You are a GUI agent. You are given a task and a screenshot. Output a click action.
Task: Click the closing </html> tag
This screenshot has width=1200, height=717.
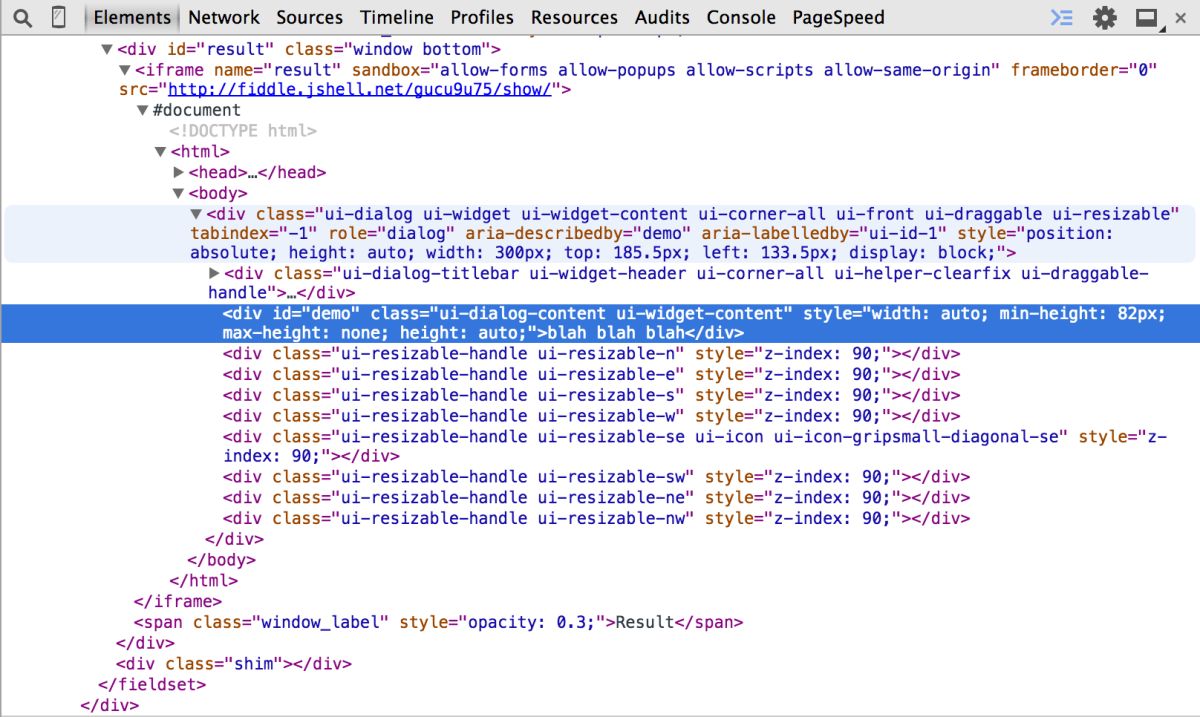tap(204, 580)
